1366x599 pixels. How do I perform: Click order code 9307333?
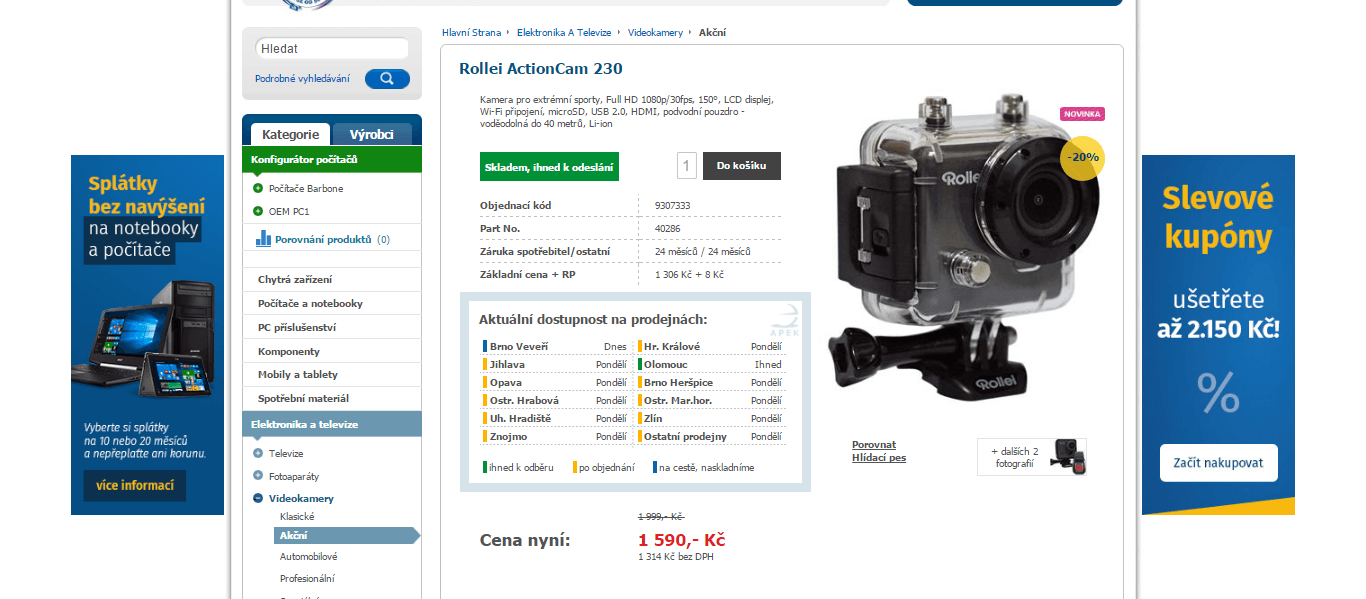click(x=672, y=206)
